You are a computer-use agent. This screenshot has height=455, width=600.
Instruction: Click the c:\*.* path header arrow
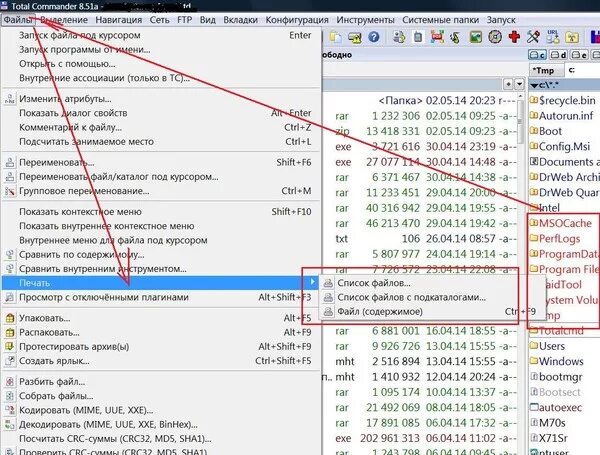(534, 85)
